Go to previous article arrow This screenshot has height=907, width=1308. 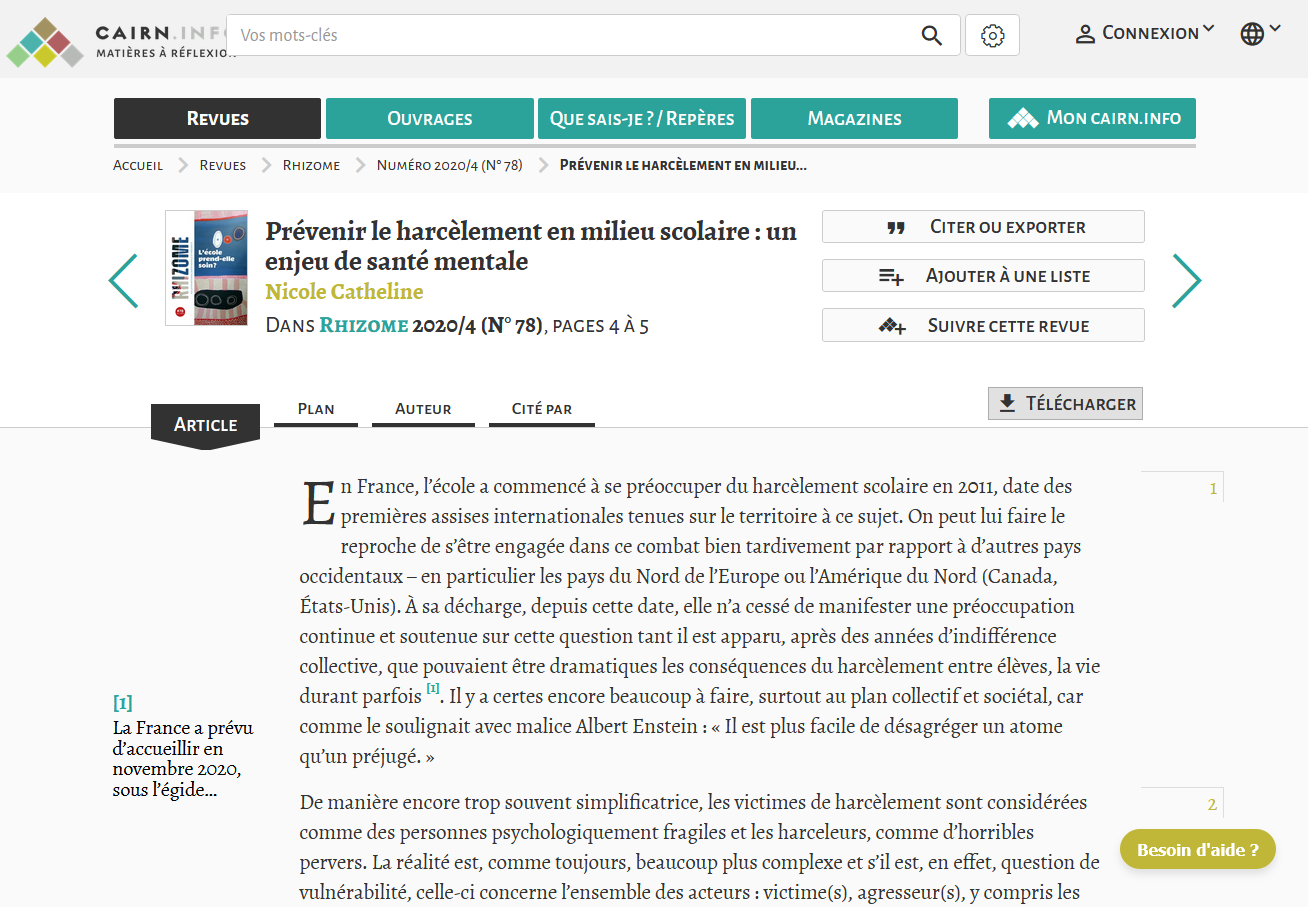coord(123,281)
